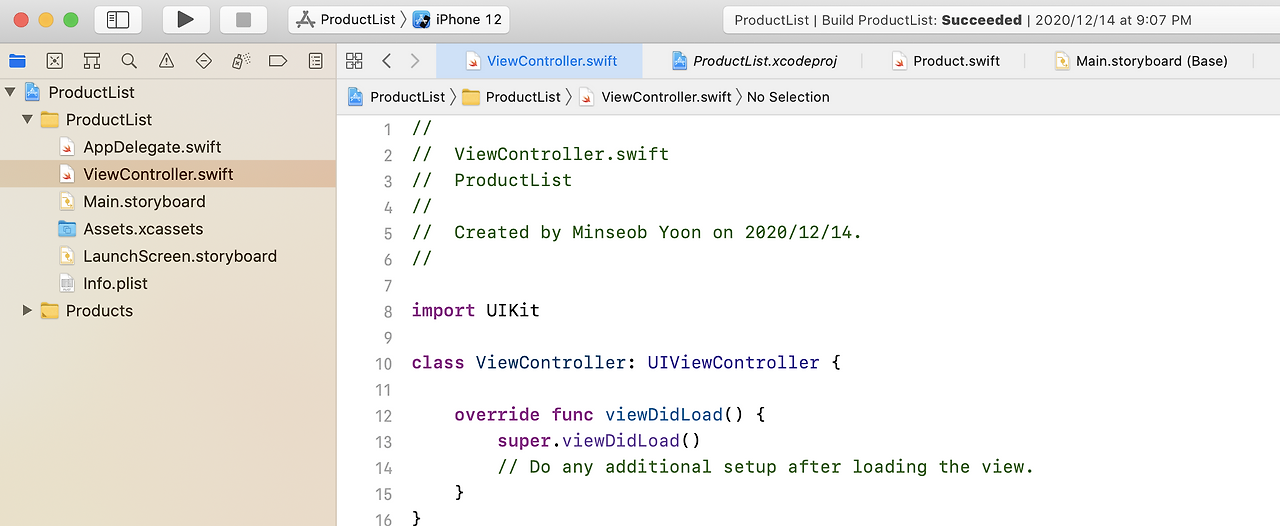Open the Find navigator magnifier icon

(x=129, y=61)
